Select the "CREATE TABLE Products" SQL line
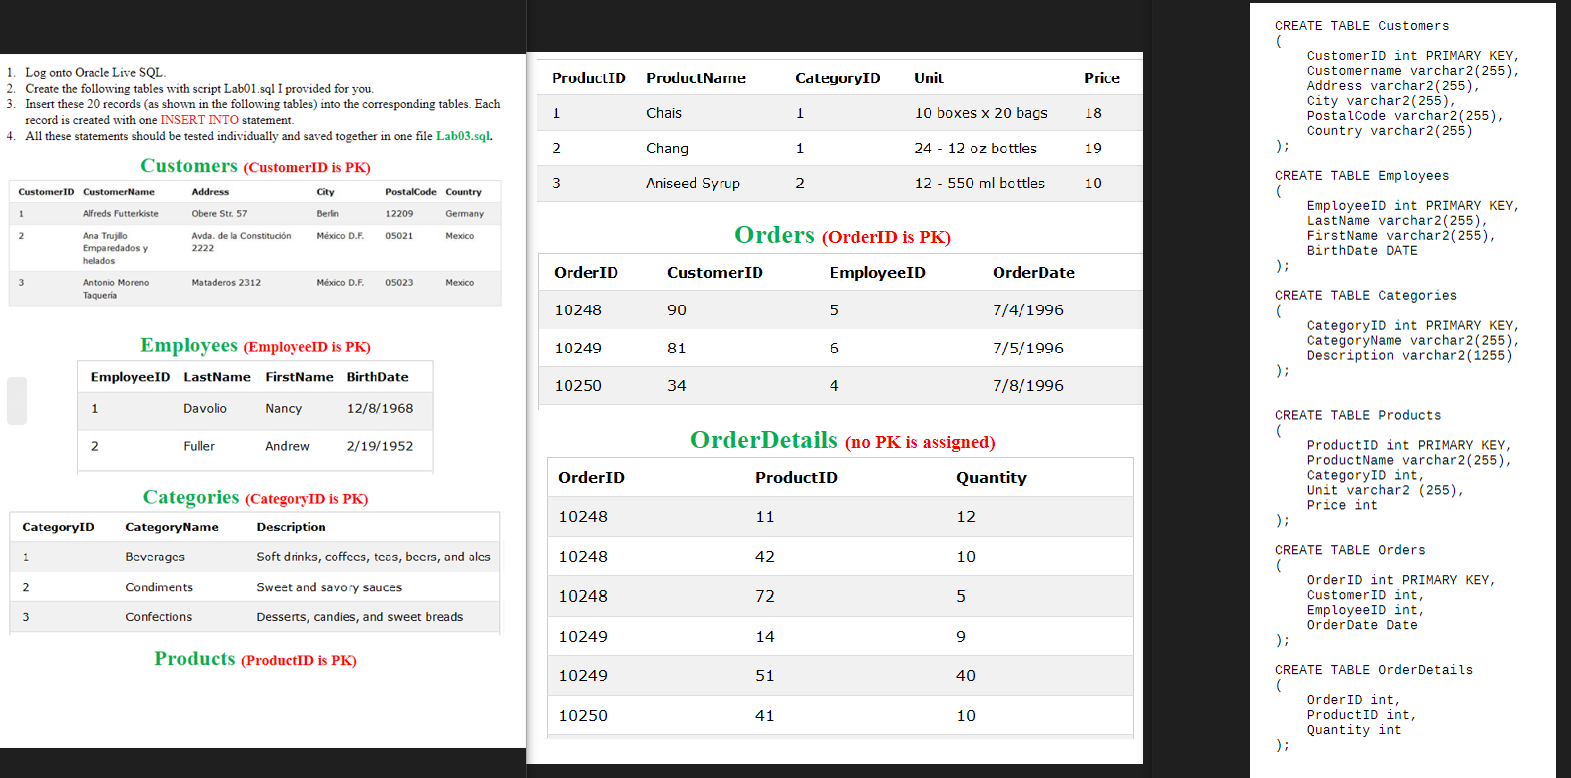1571x778 pixels. (x=1358, y=416)
